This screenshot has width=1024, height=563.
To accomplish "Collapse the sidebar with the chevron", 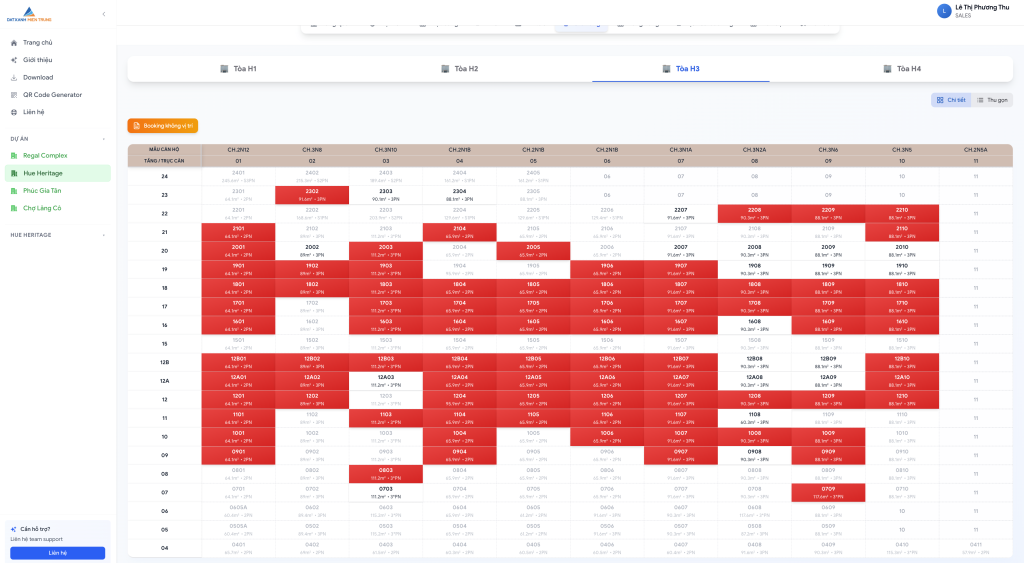I will click(104, 14).
